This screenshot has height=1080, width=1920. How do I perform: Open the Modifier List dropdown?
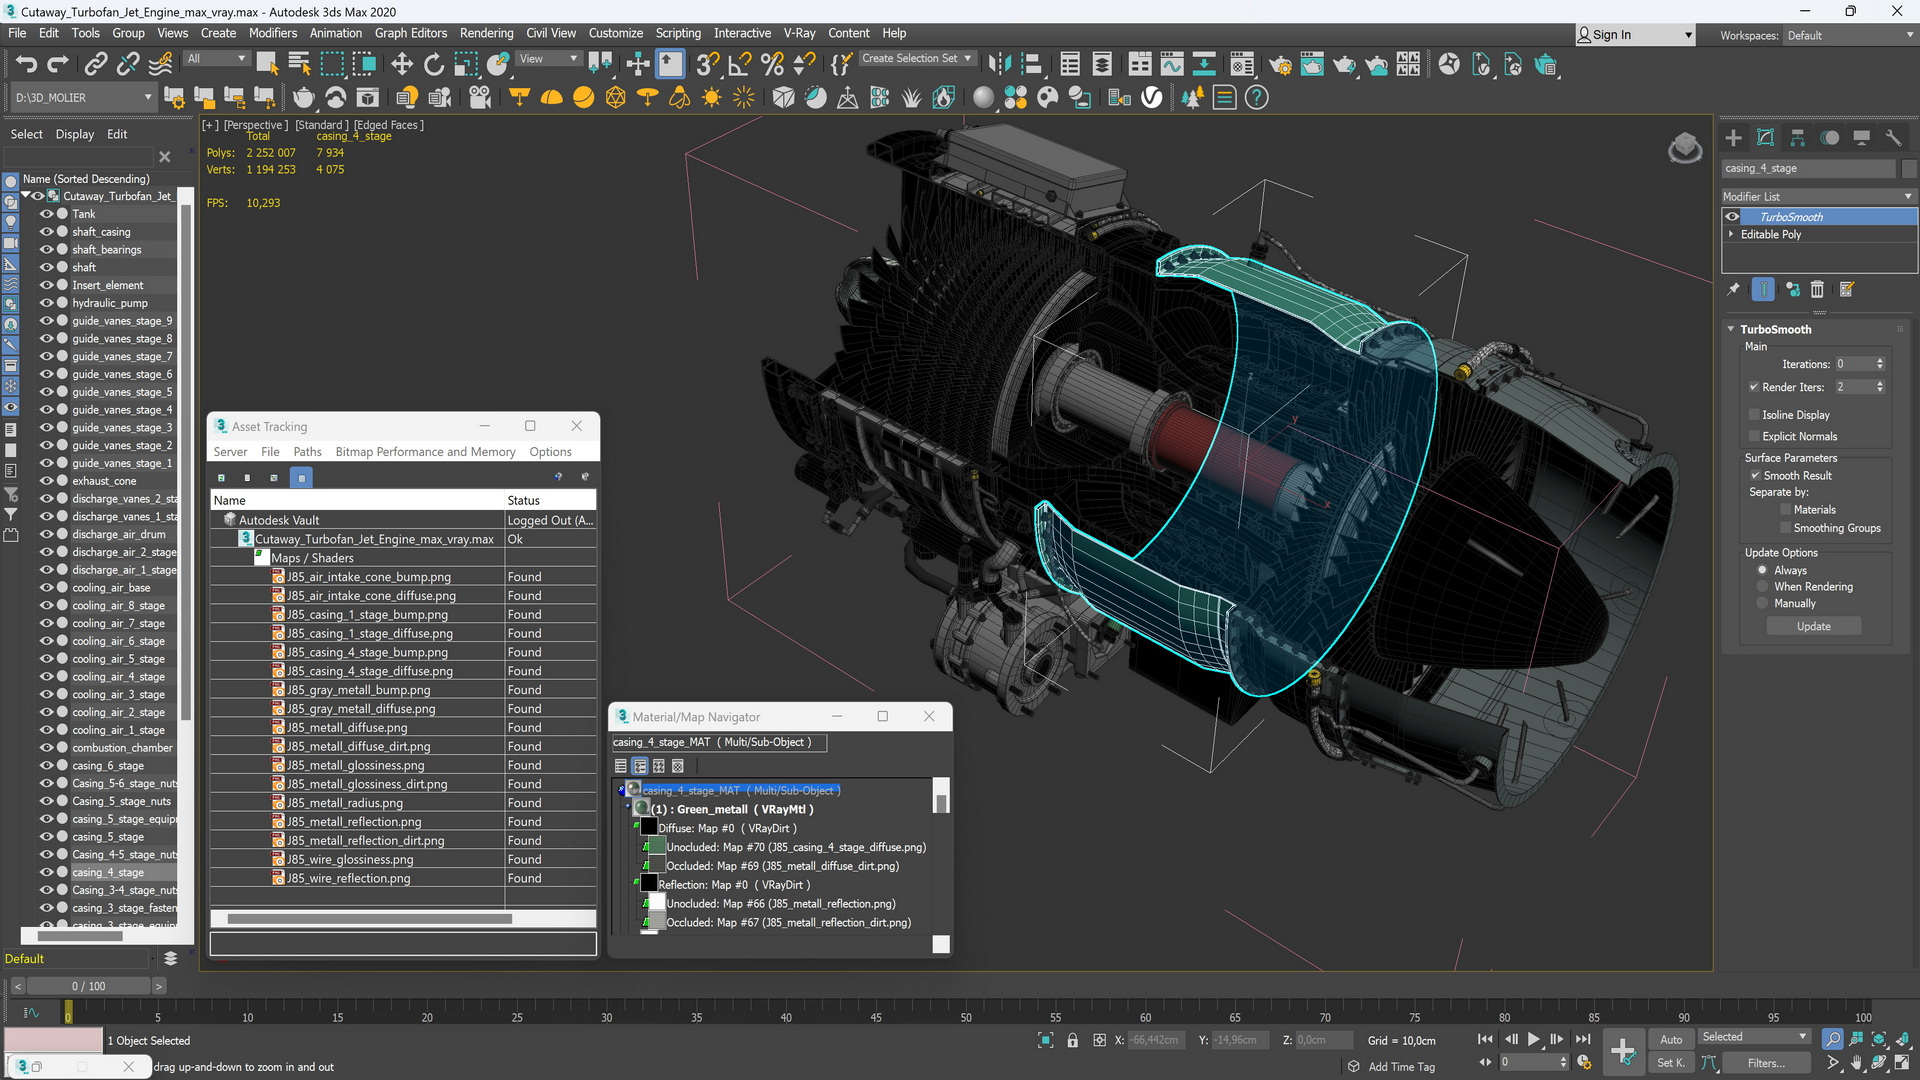pyautogui.click(x=1818, y=197)
